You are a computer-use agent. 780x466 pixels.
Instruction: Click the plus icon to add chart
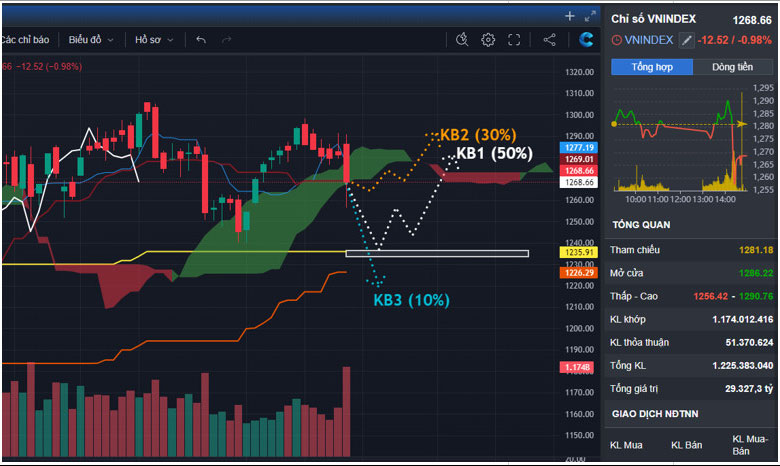pos(569,16)
